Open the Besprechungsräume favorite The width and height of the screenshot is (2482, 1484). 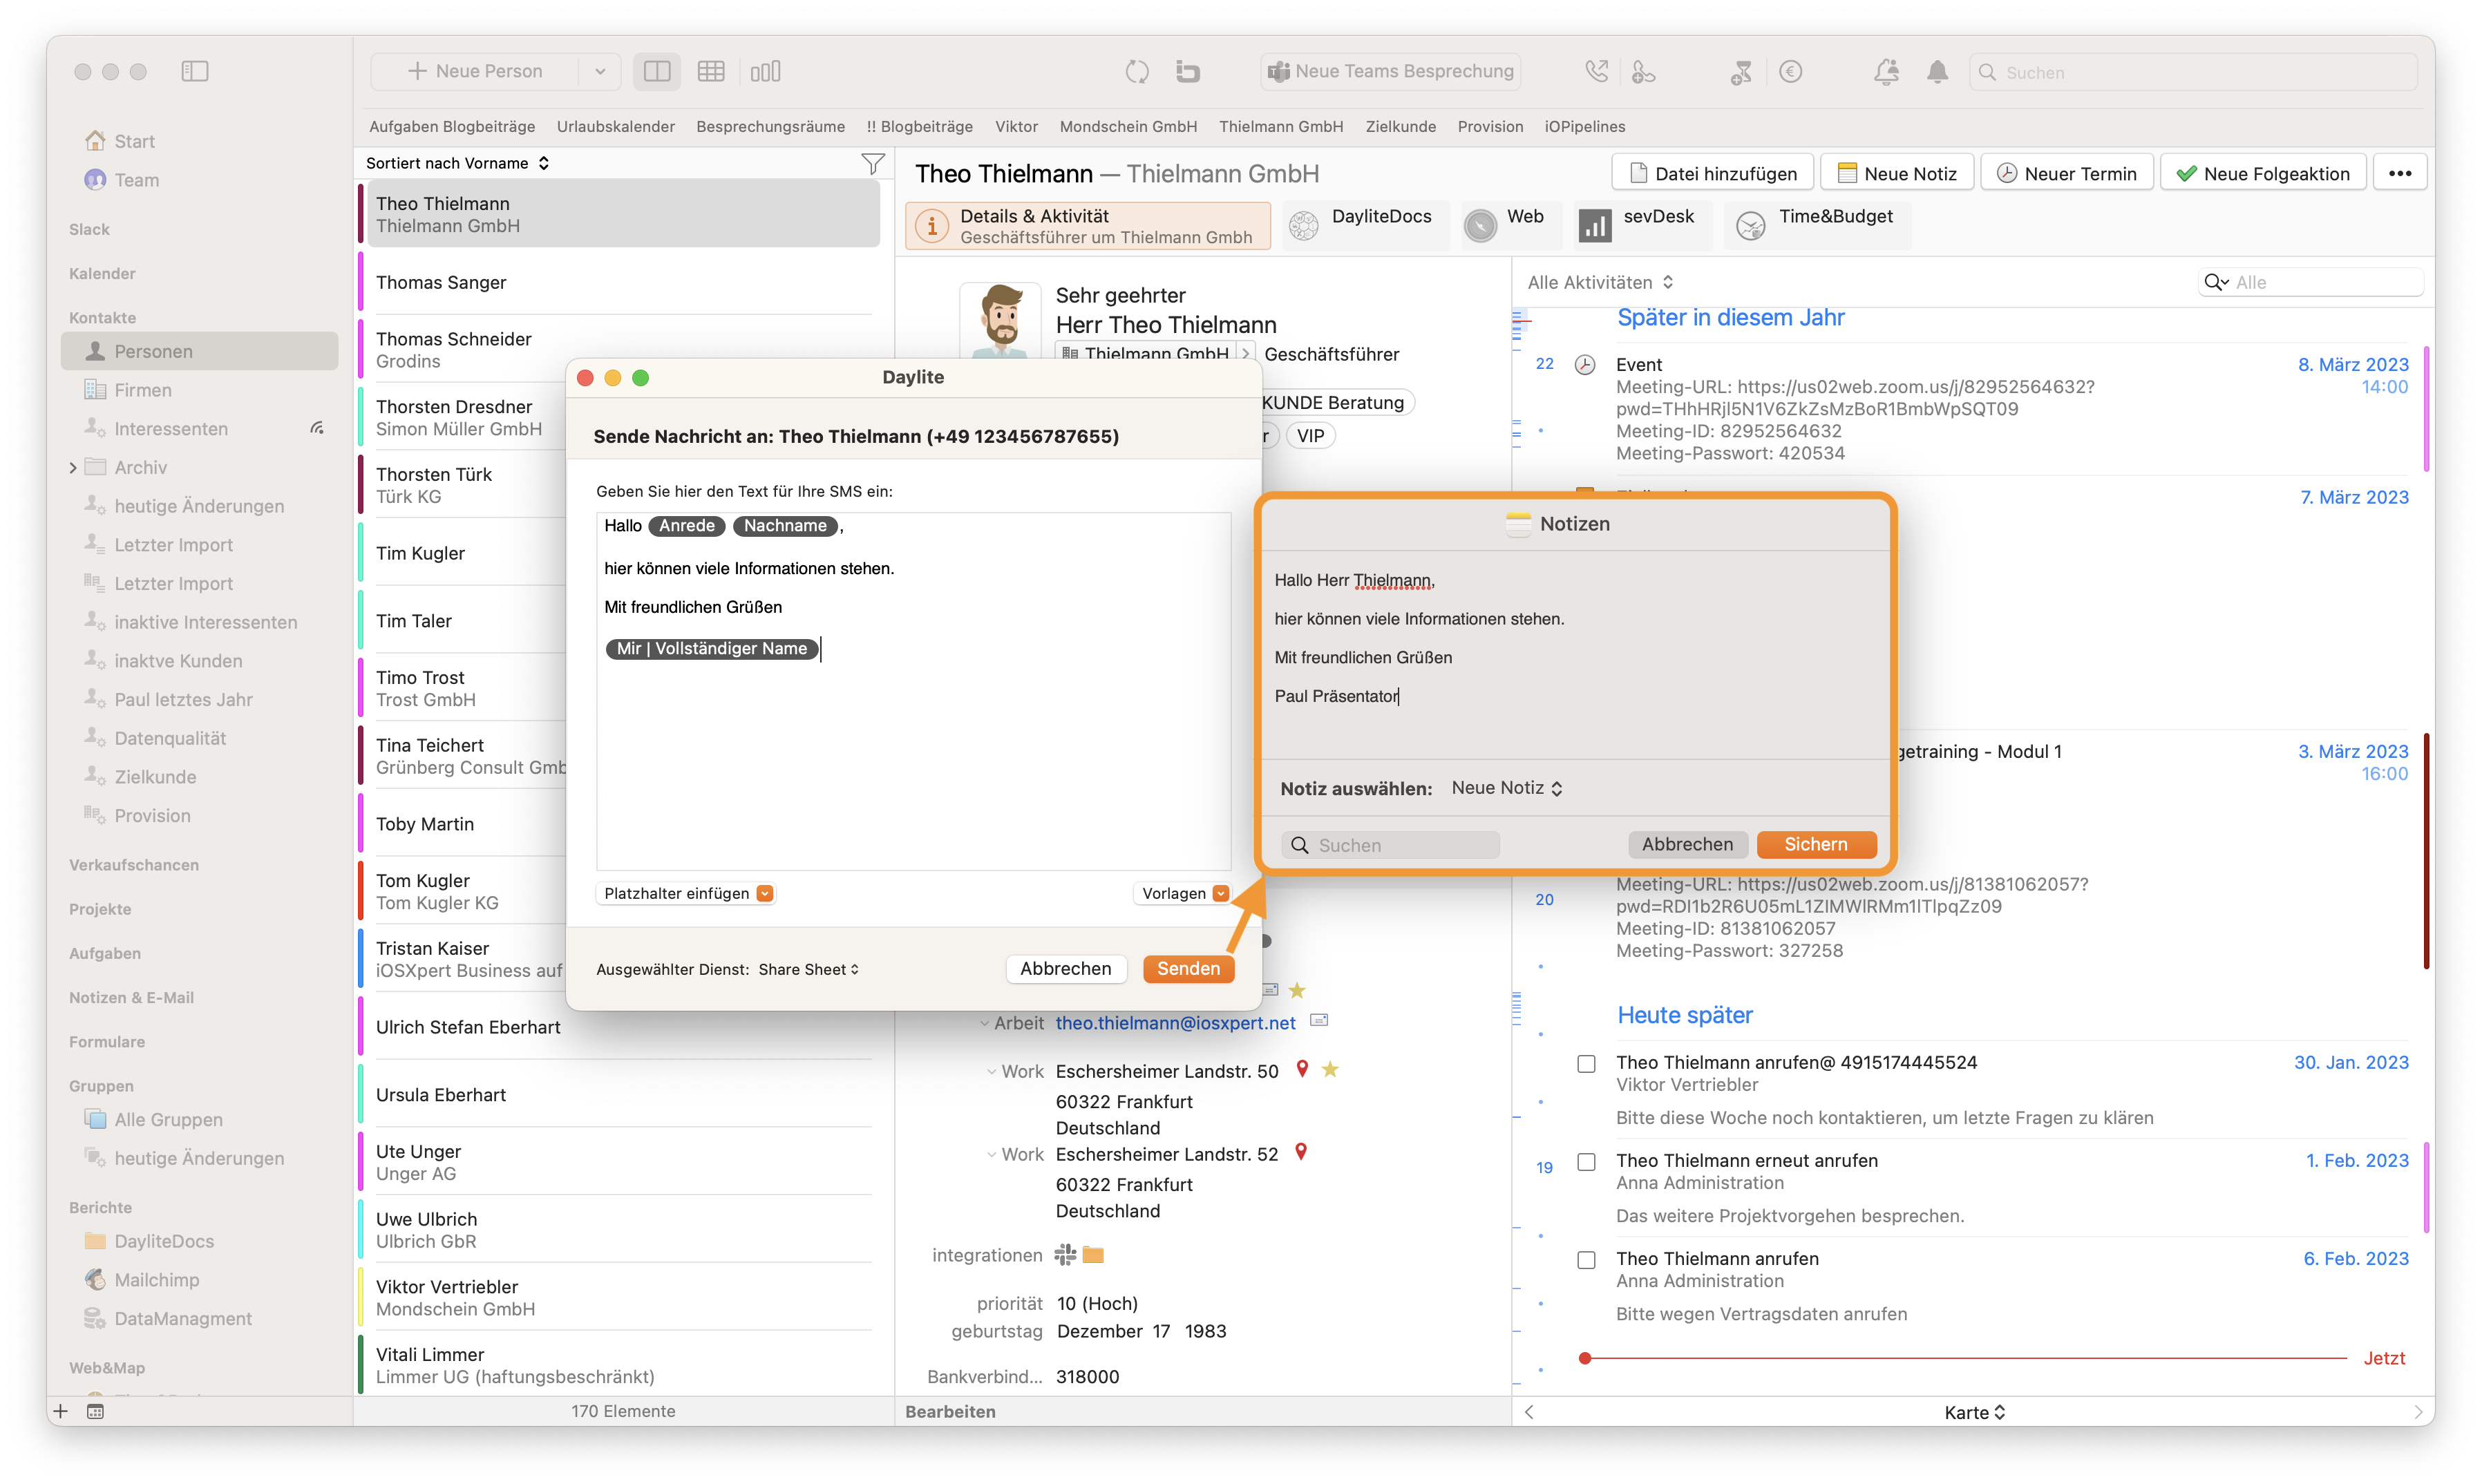[x=770, y=126]
